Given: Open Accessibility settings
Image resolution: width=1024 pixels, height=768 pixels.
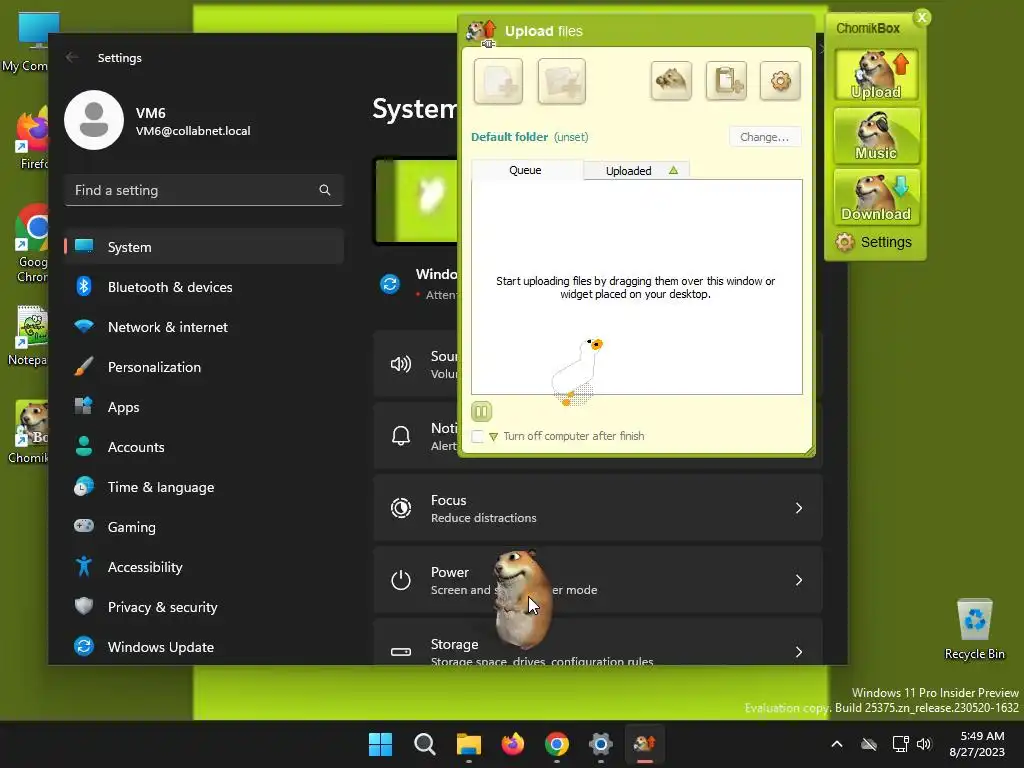Looking at the screenshot, I should (x=204, y=567).
